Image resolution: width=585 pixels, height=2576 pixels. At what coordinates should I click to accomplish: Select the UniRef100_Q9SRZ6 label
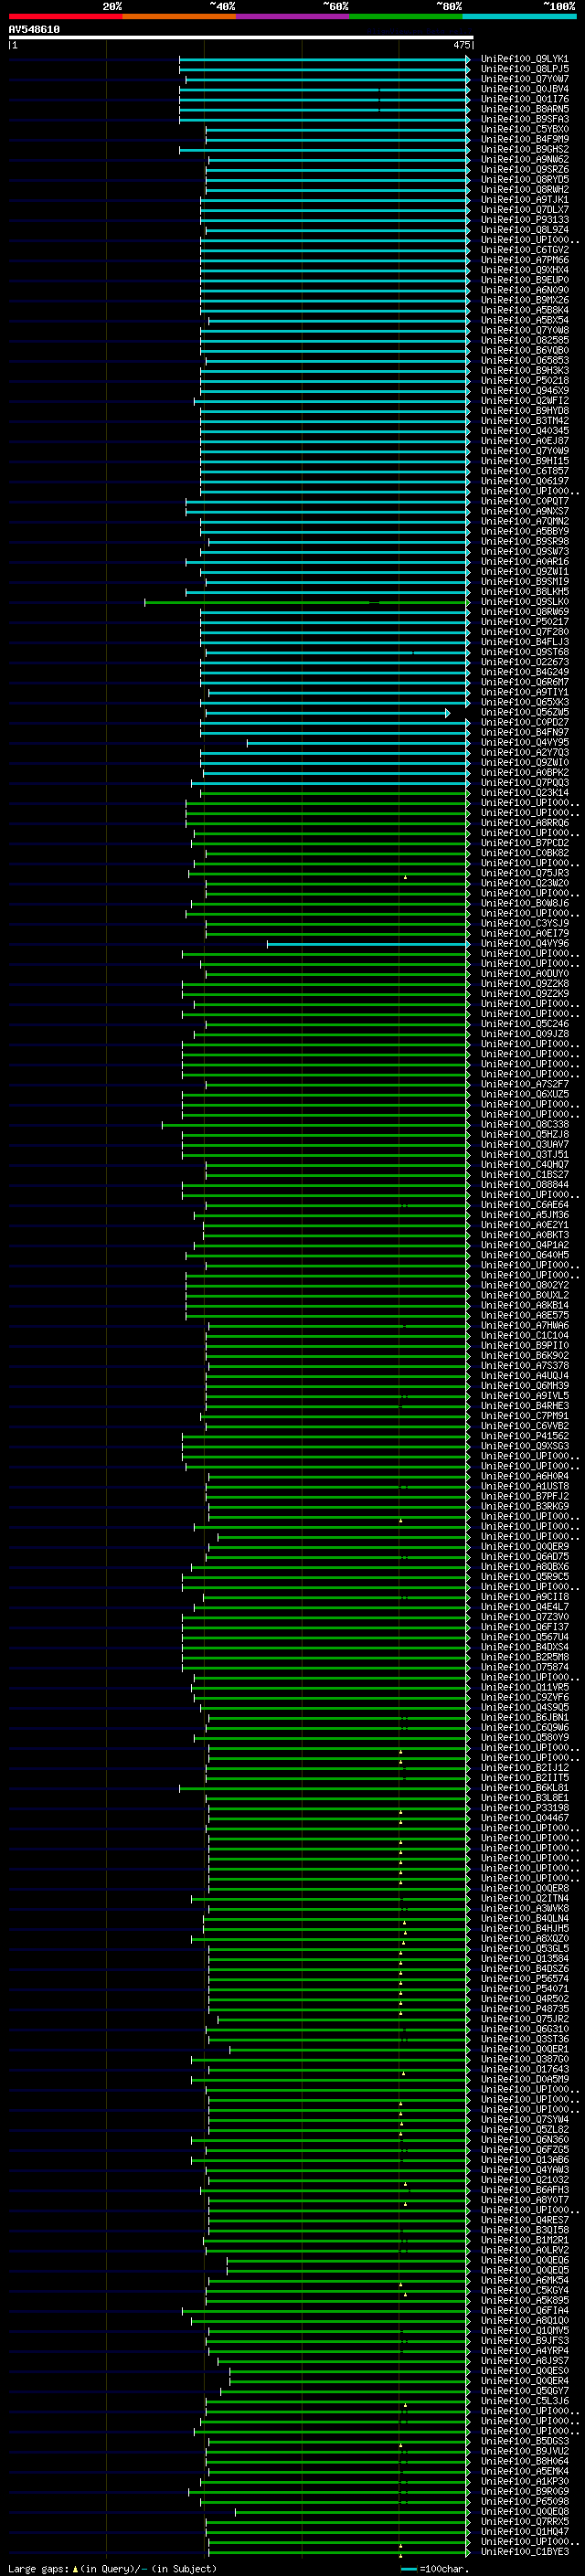[x=525, y=170]
